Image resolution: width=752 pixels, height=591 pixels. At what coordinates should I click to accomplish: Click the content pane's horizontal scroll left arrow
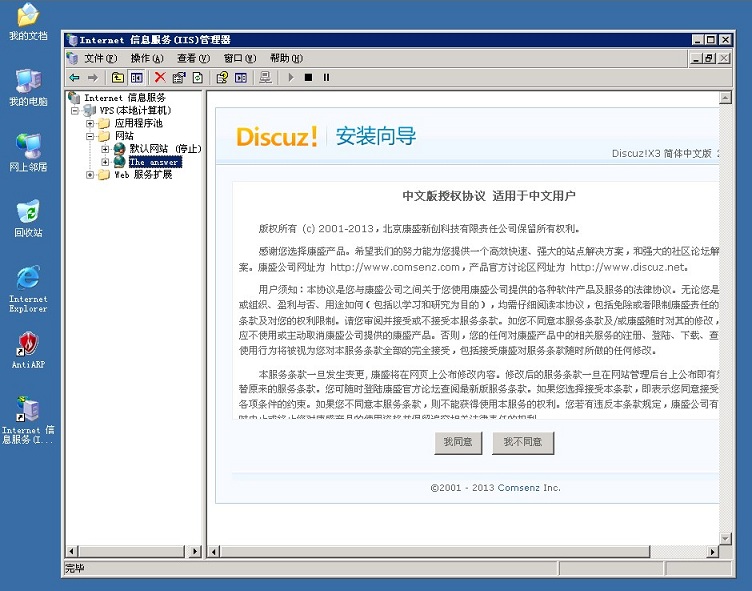[x=214, y=552]
